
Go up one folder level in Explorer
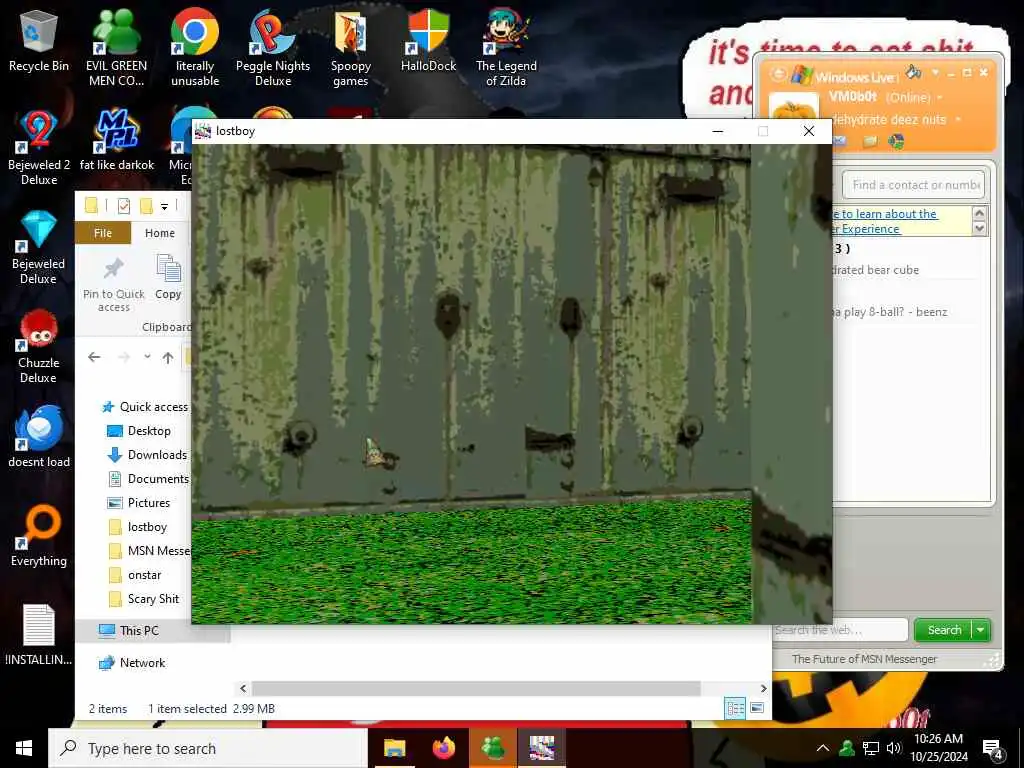[168, 357]
